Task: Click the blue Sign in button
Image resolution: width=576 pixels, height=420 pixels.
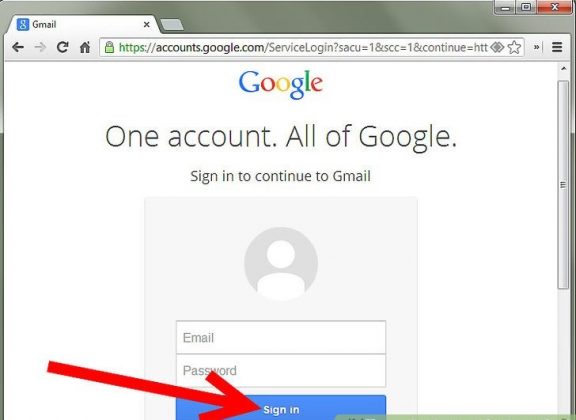Action: click(x=281, y=408)
